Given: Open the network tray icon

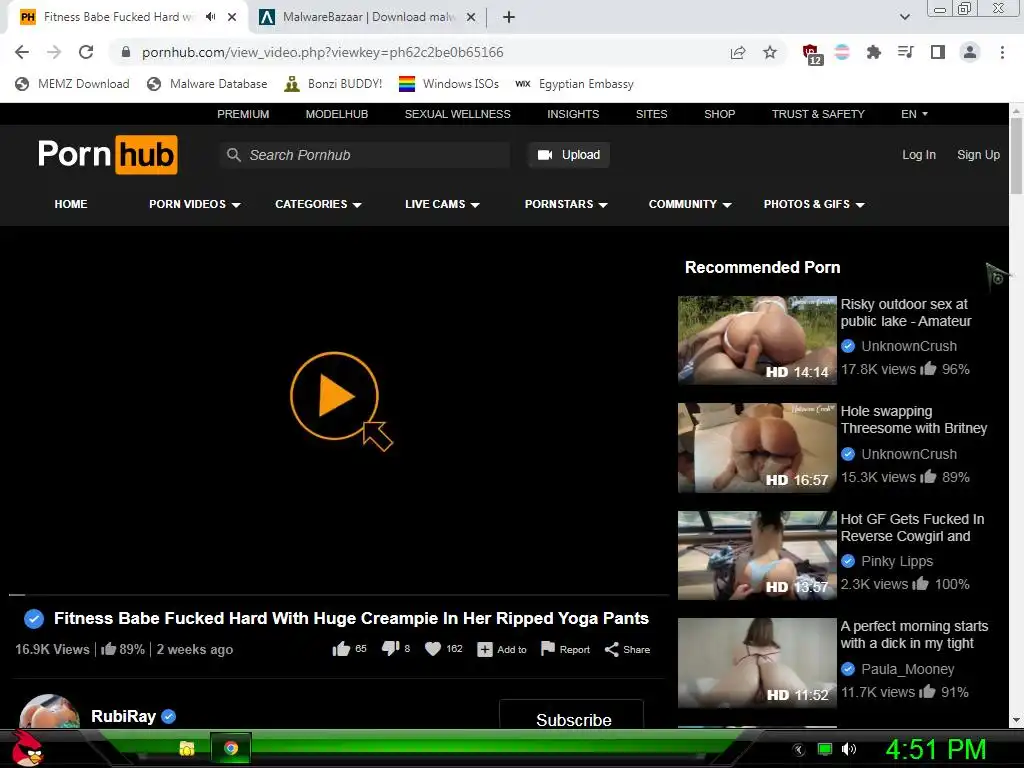Looking at the screenshot, I should [825, 749].
